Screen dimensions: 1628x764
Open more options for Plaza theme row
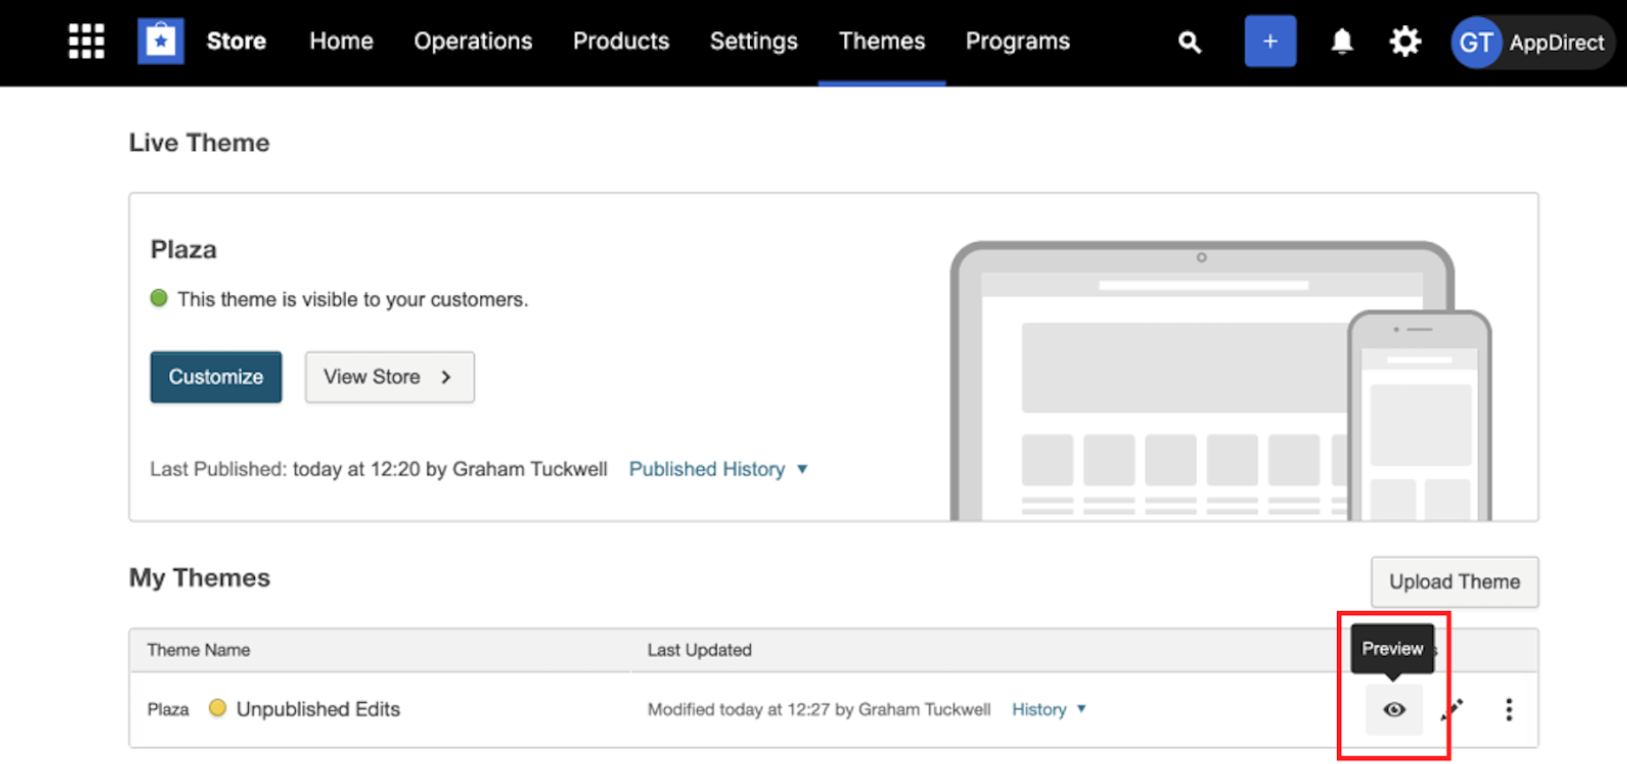1509,710
